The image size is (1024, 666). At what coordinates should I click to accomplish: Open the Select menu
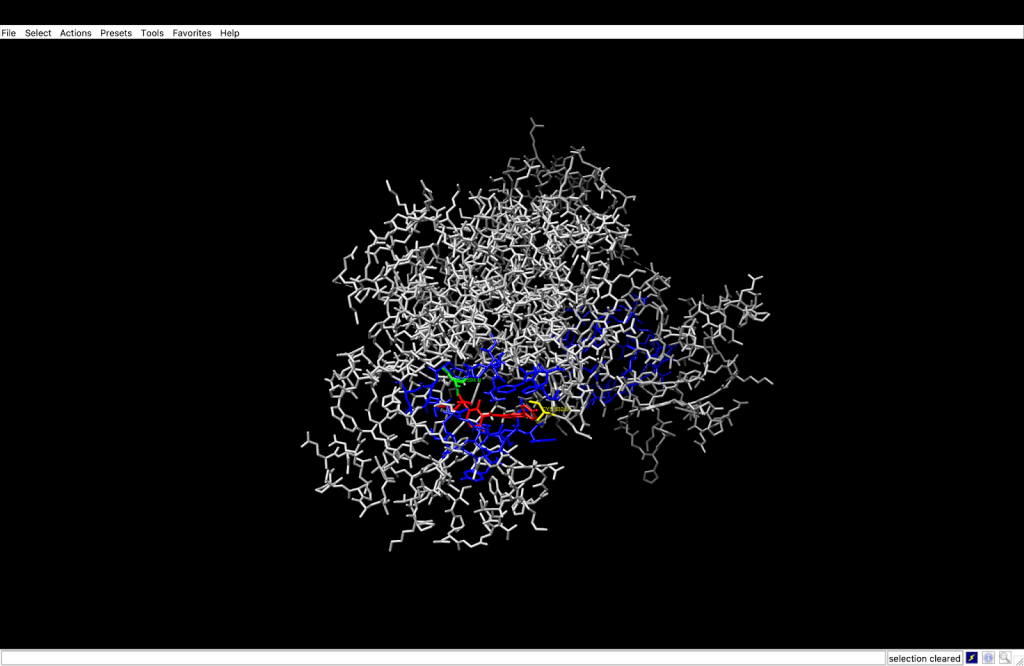[x=38, y=33]
